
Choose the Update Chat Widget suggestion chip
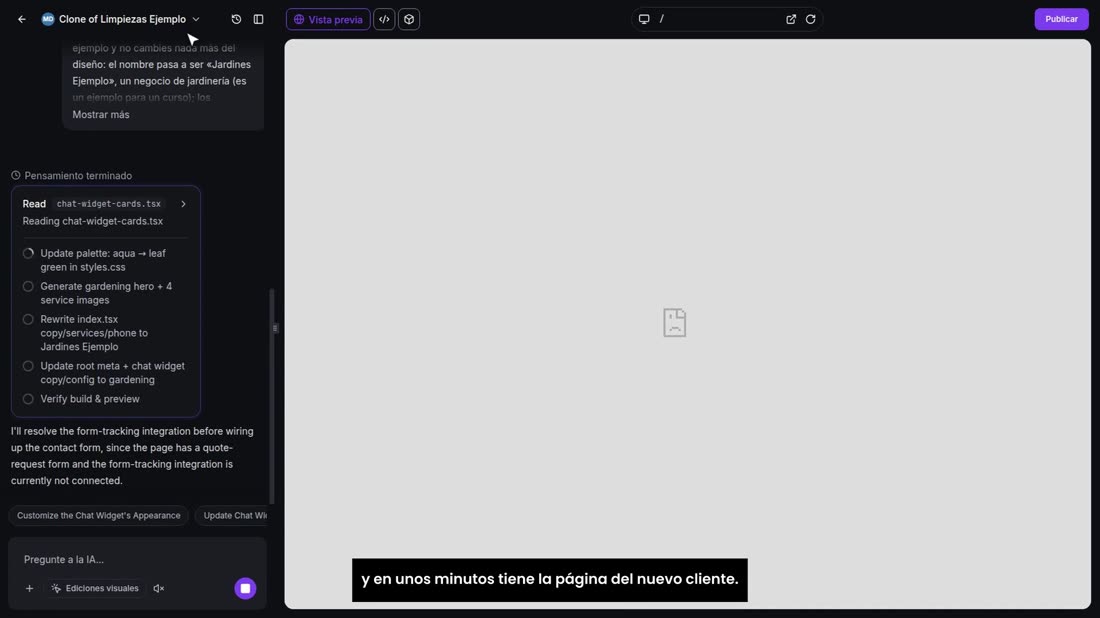[x=231, y=516]
